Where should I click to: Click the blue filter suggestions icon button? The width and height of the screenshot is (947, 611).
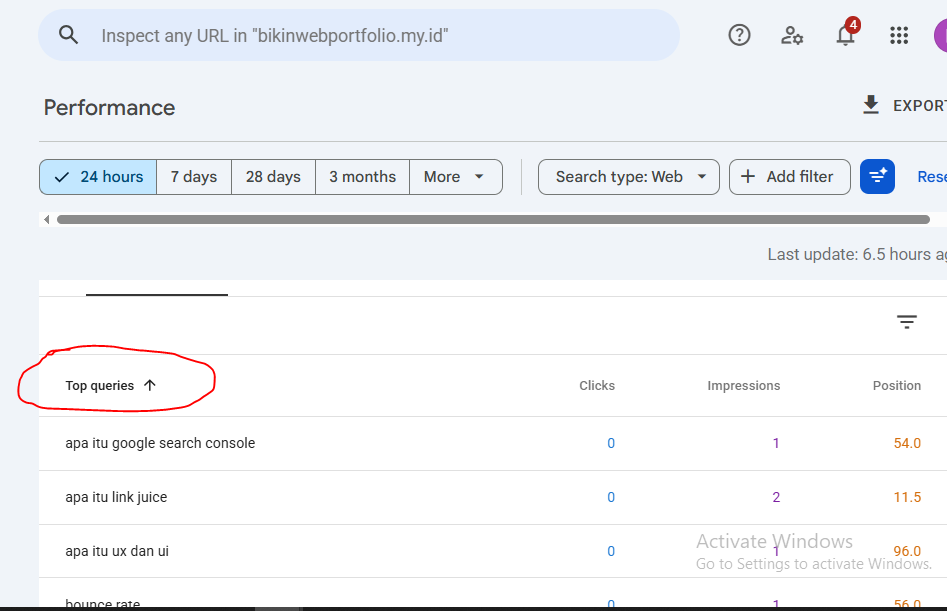click(x=877, y=177)
